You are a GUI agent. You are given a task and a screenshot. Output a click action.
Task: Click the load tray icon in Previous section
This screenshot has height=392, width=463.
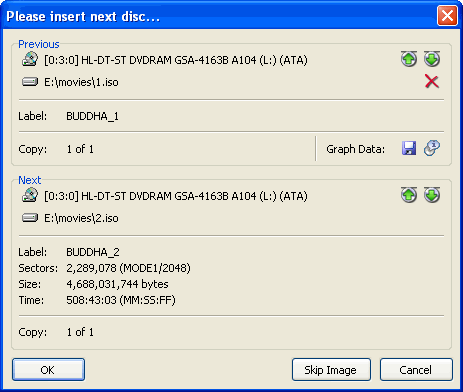click(x=432, y=59)
